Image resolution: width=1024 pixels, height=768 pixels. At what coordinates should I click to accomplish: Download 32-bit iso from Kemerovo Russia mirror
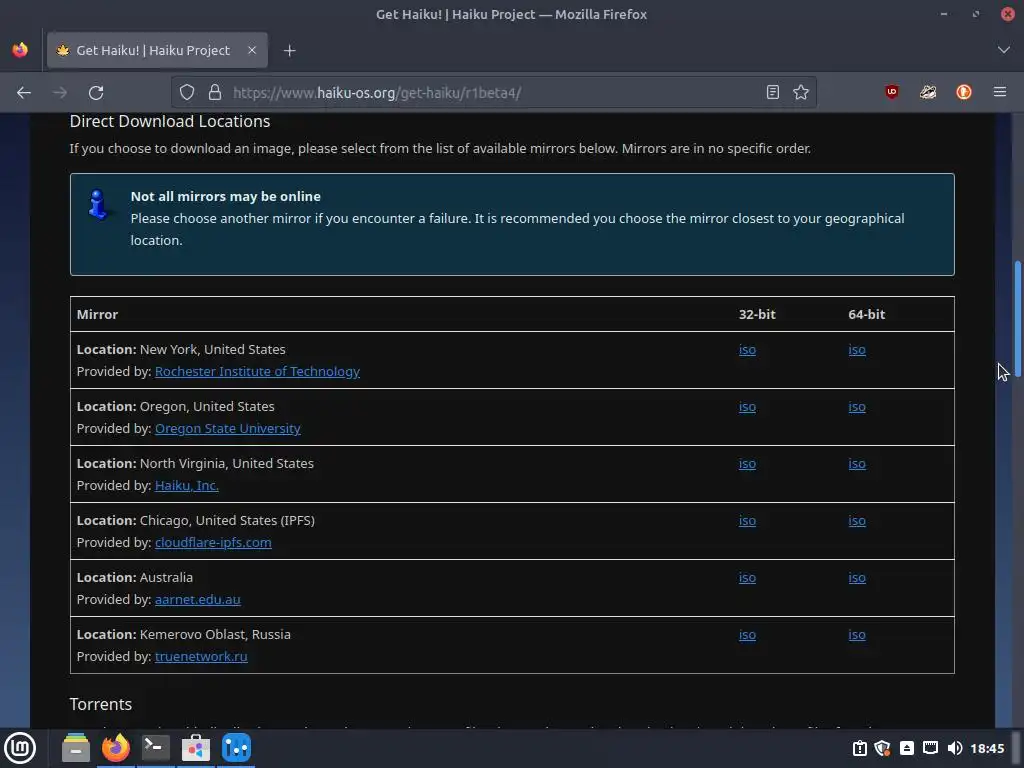click(x=747, y=635)
